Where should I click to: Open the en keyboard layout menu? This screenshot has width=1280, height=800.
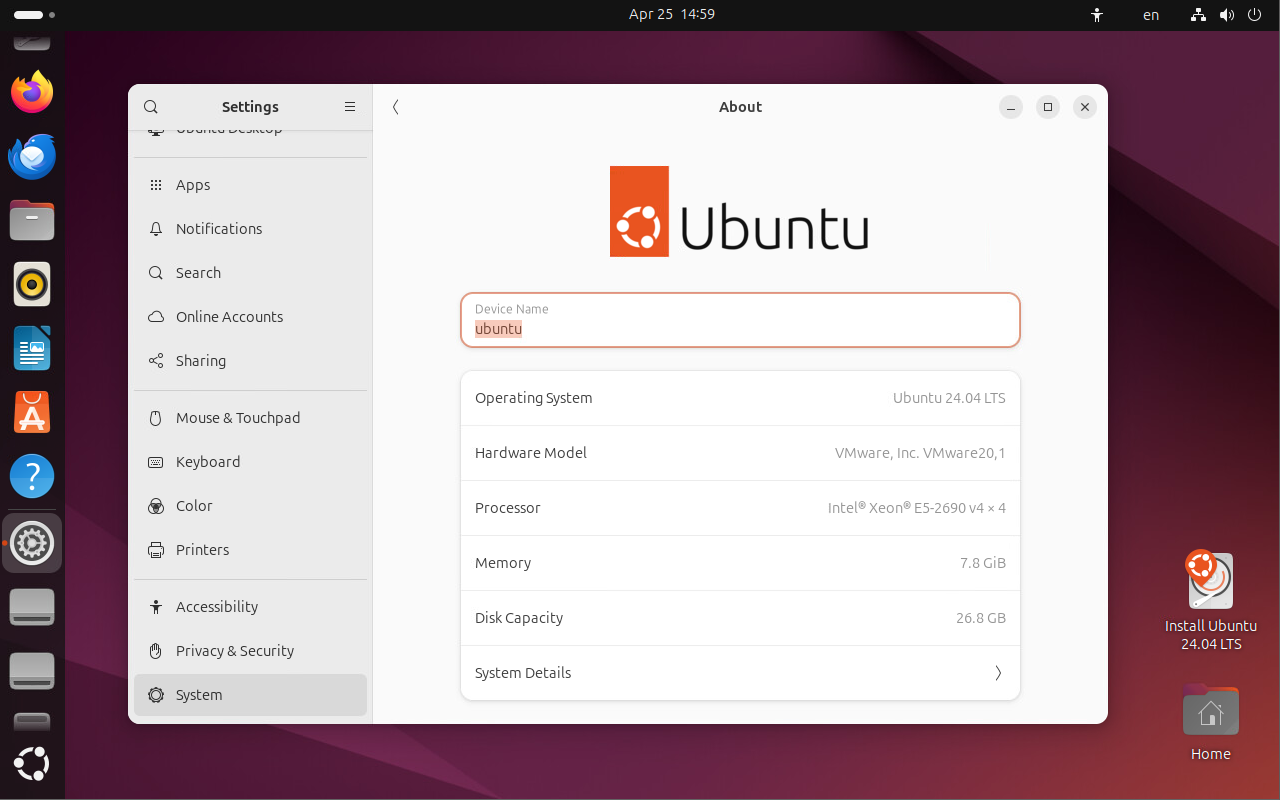point(1151,15)
